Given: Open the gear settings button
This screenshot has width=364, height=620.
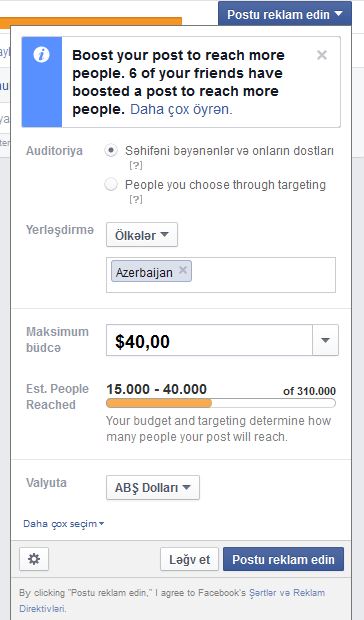Looking at the screenshot, I should tap(34, 559).
